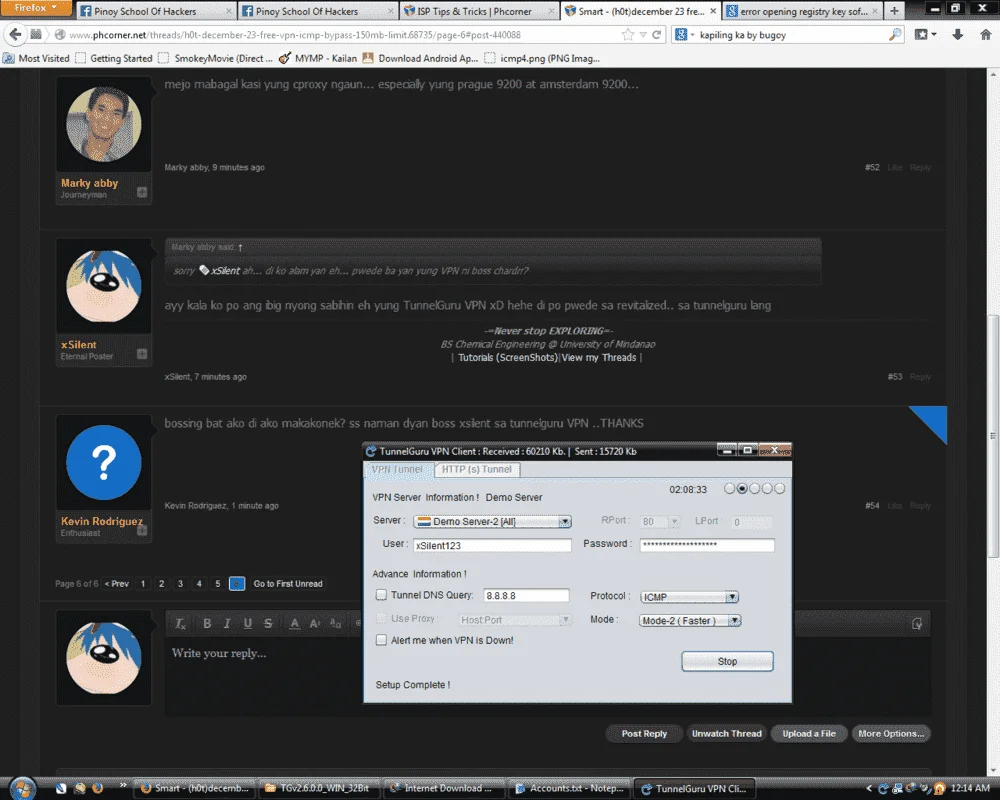Open the URL history dropdown arrow
The image size is (1000, 800).
tap(643, 34)
